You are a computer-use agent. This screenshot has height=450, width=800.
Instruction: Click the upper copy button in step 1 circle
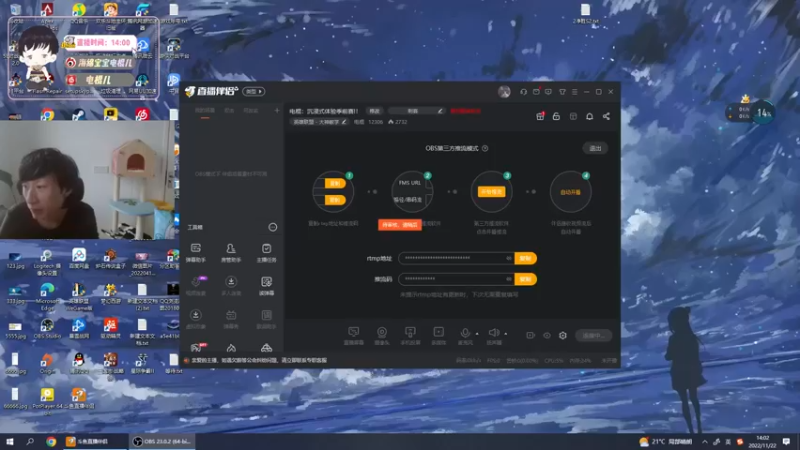click(x=335, y=183)
